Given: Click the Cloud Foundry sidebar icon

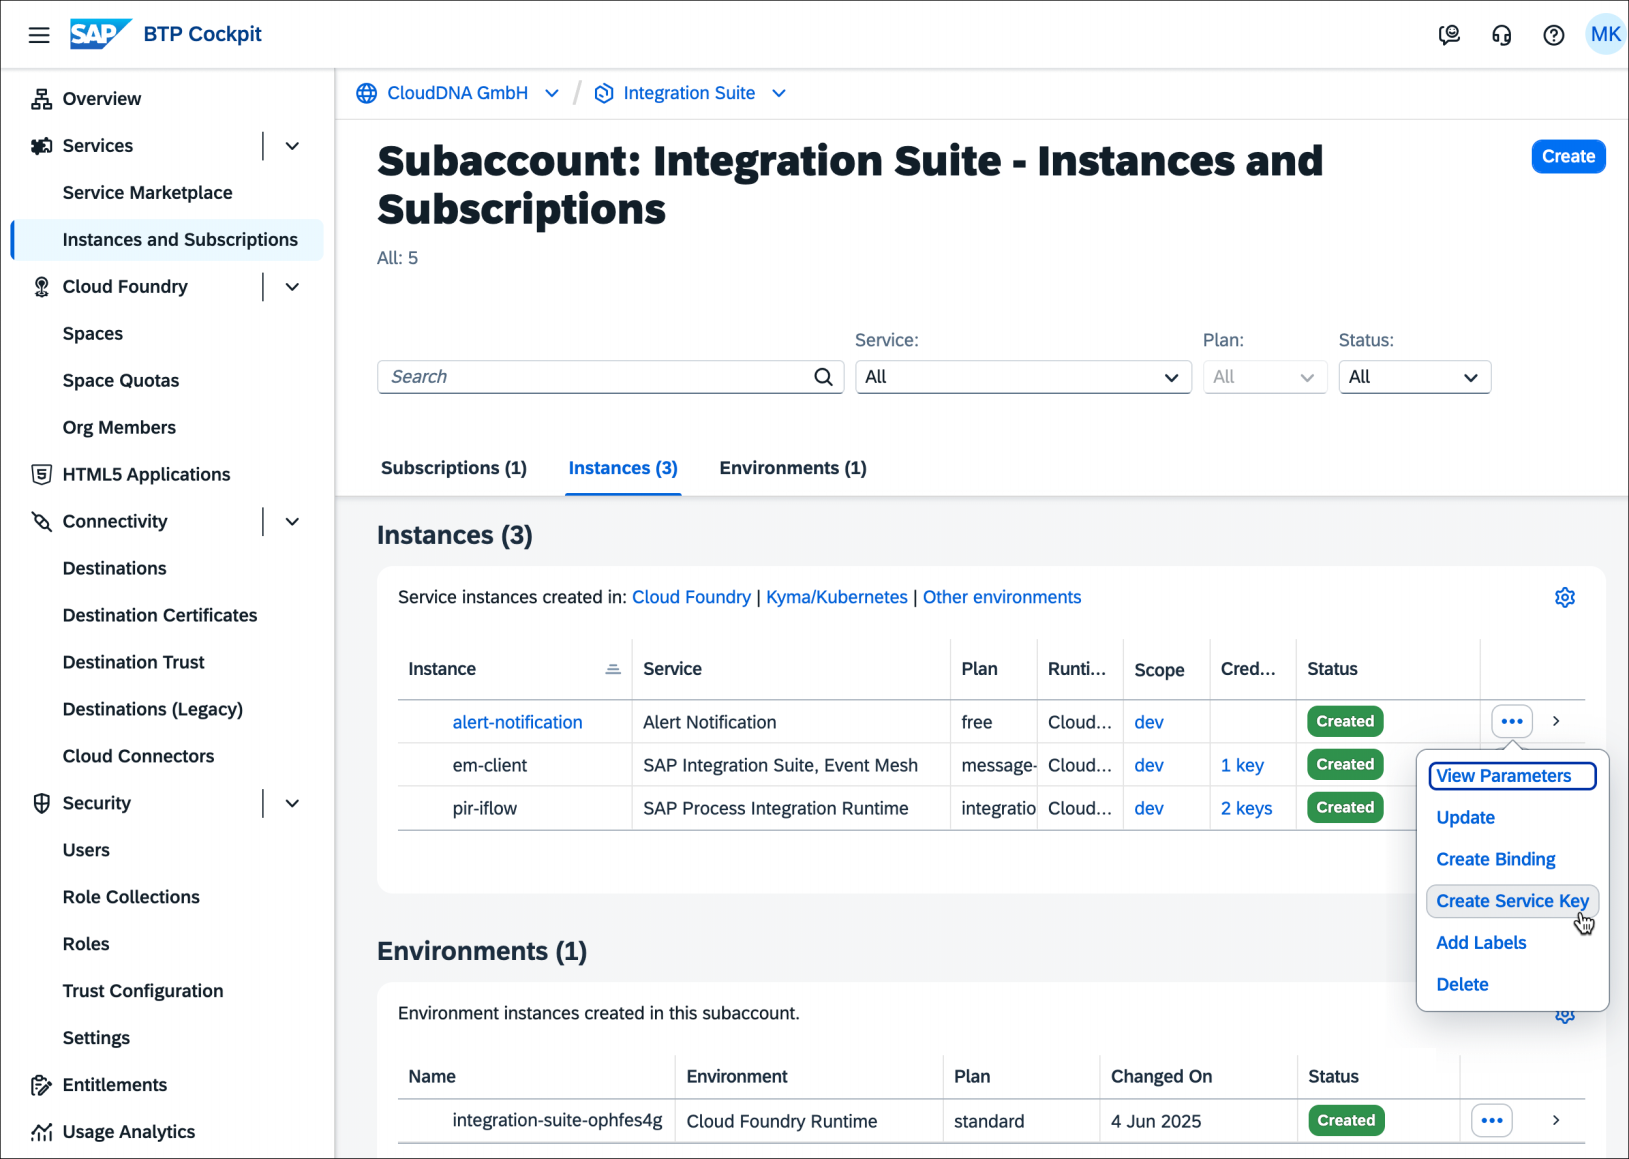Looking at the screenshot, I should click(41, 287).
